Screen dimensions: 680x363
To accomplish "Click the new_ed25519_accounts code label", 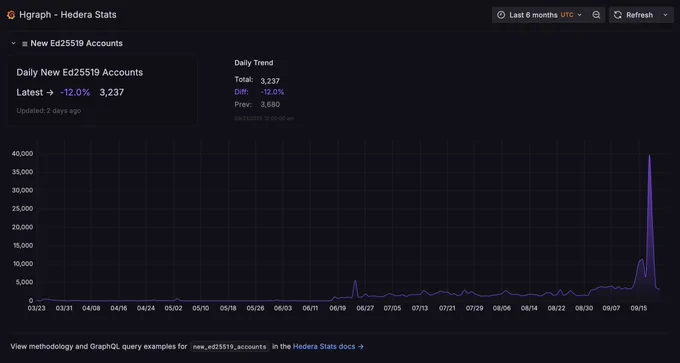I will (x=230, y=347).
